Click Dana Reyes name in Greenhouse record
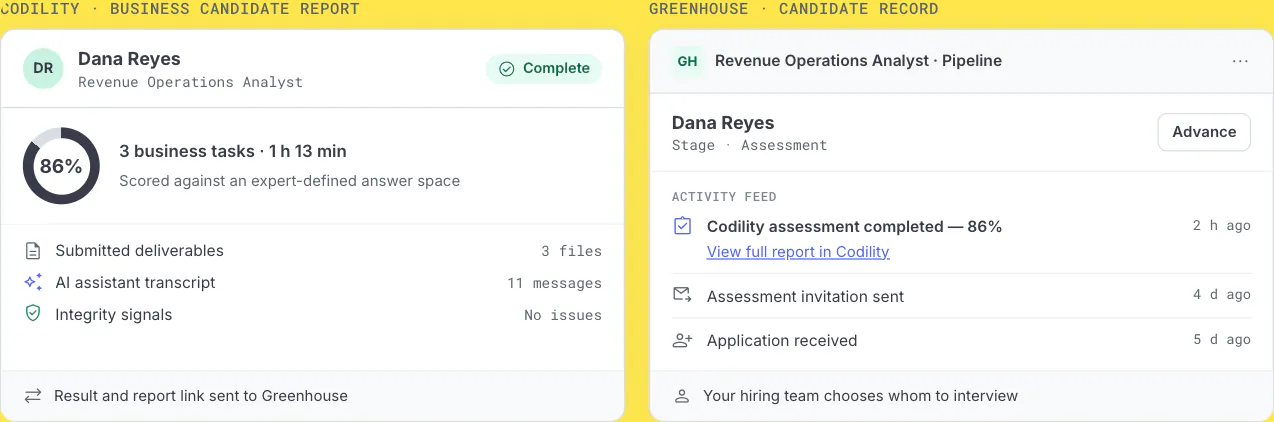 pos(723,123)
